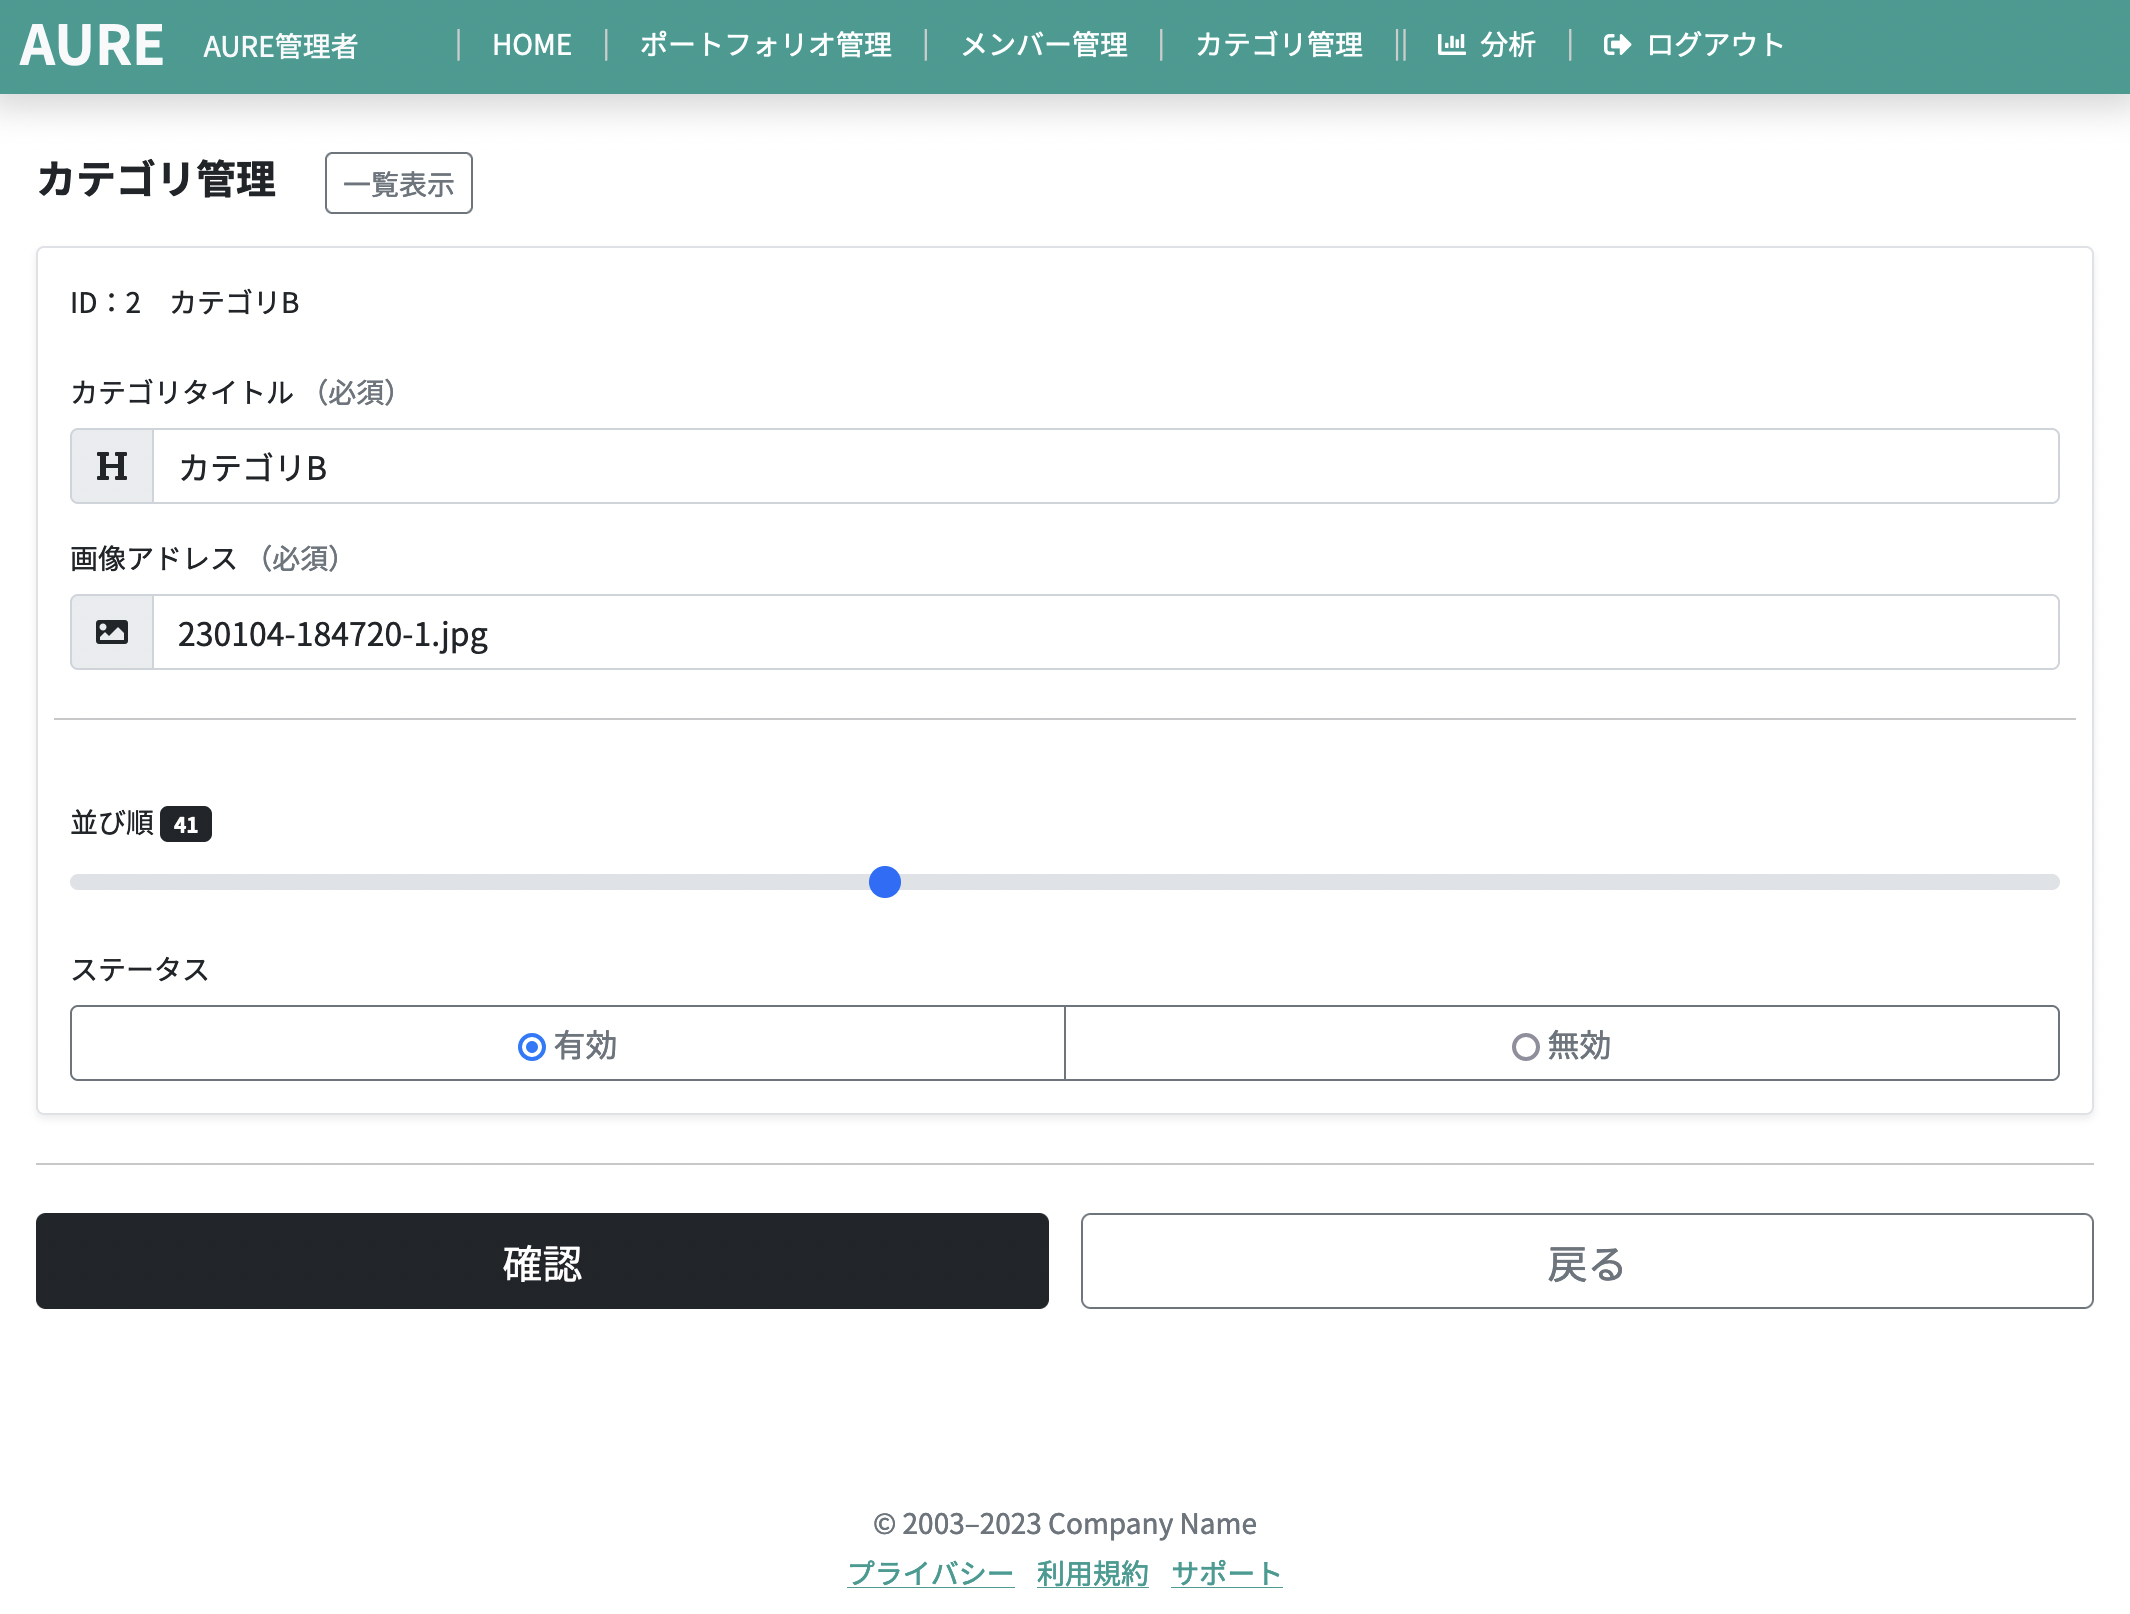The image size is (2130, 1614).
Task: Click the 戻る button
Action: 1587,1262
